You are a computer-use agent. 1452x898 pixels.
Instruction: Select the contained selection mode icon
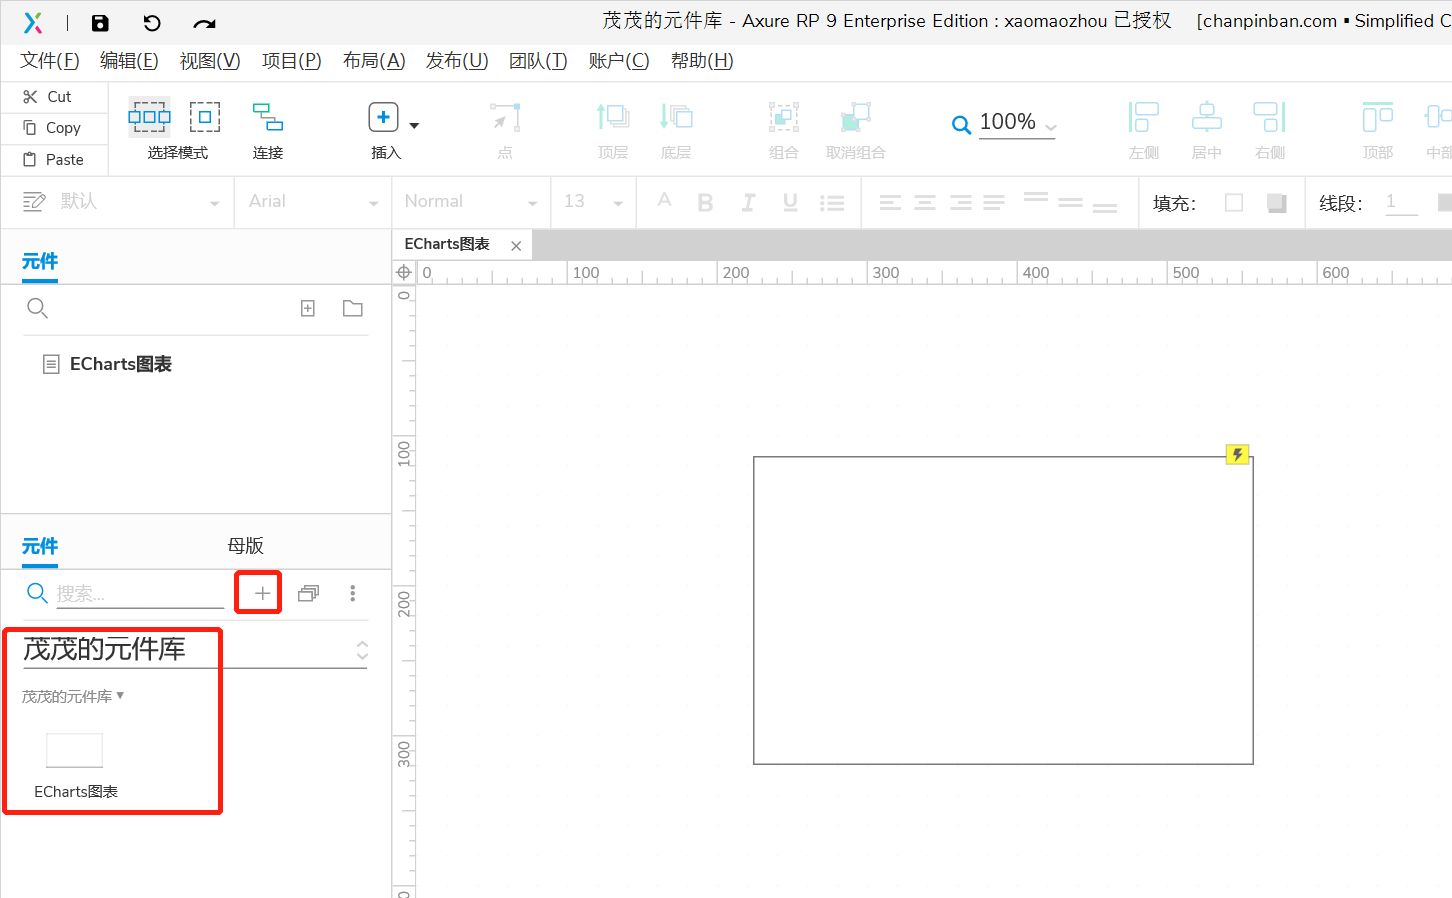(205, 117)
